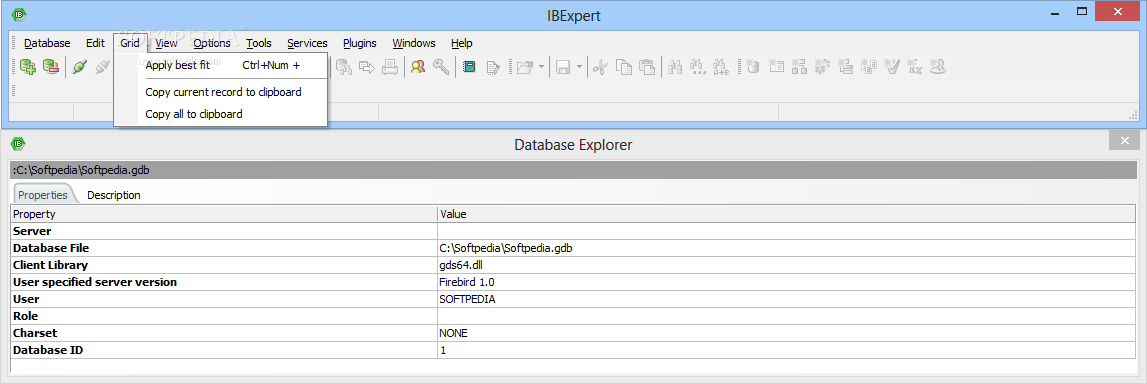
Task: Click the IBExpert logo in title bar
Action: point(19,14)
